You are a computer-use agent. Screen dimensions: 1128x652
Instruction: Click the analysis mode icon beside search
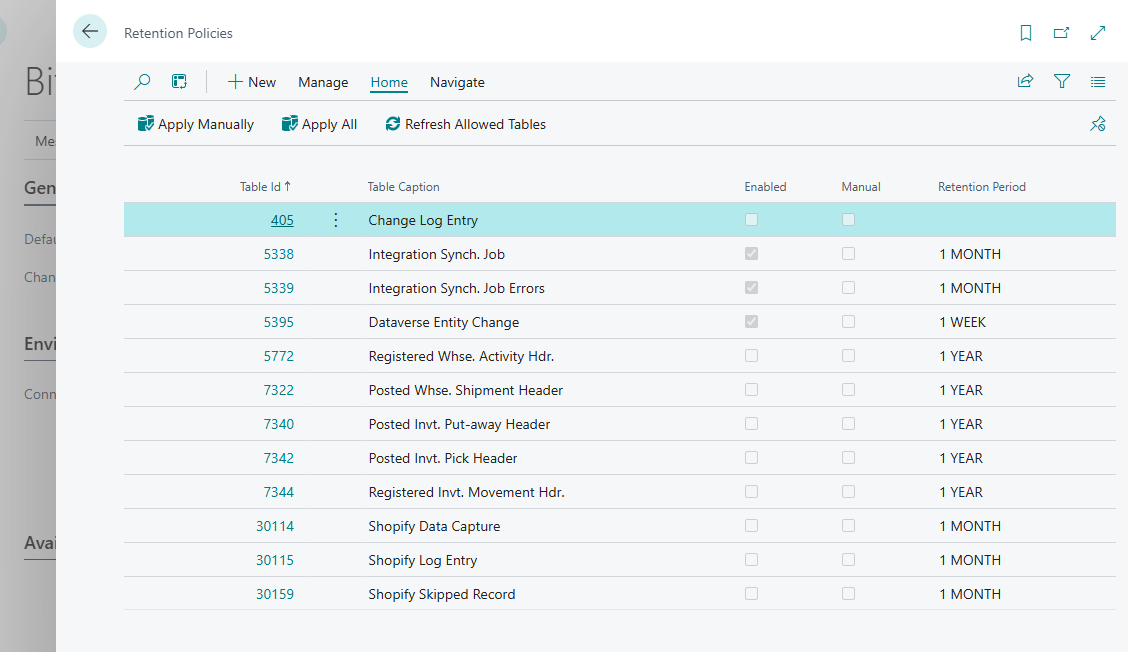(179, 82)
